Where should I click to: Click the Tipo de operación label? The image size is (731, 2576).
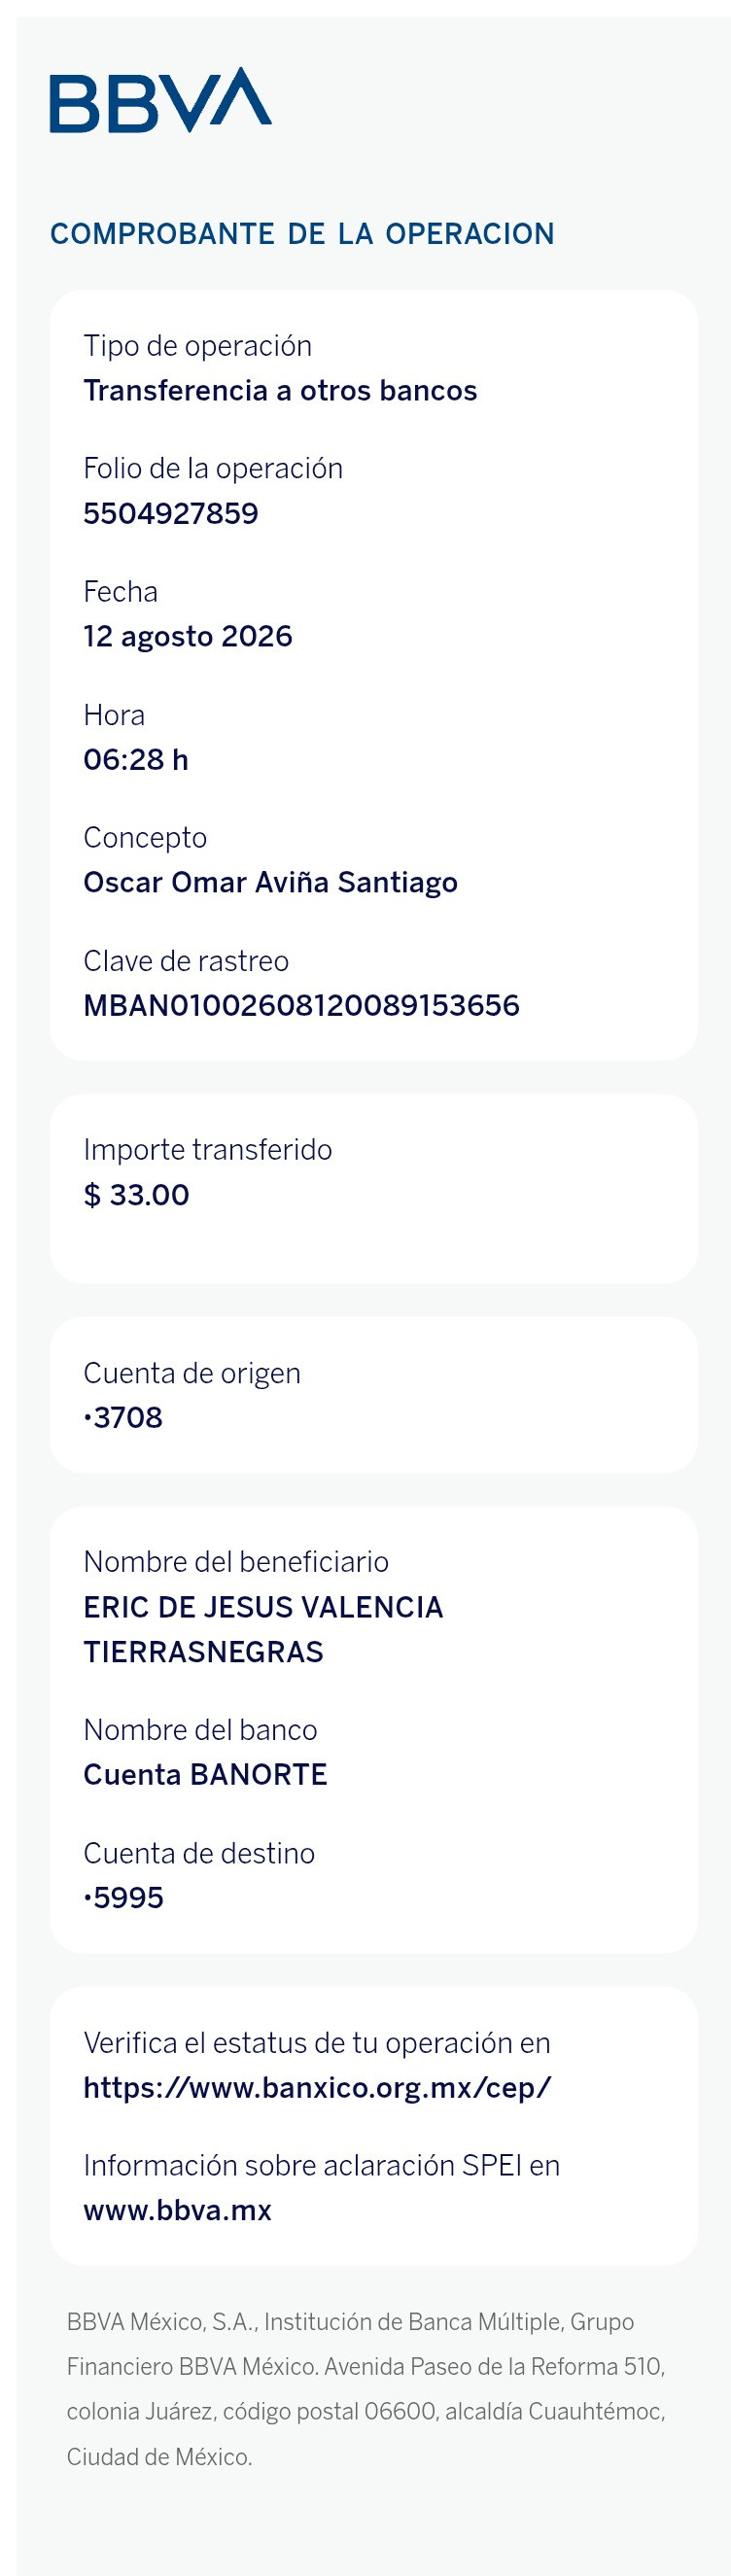pyautogui.click(x=198, y=346)
